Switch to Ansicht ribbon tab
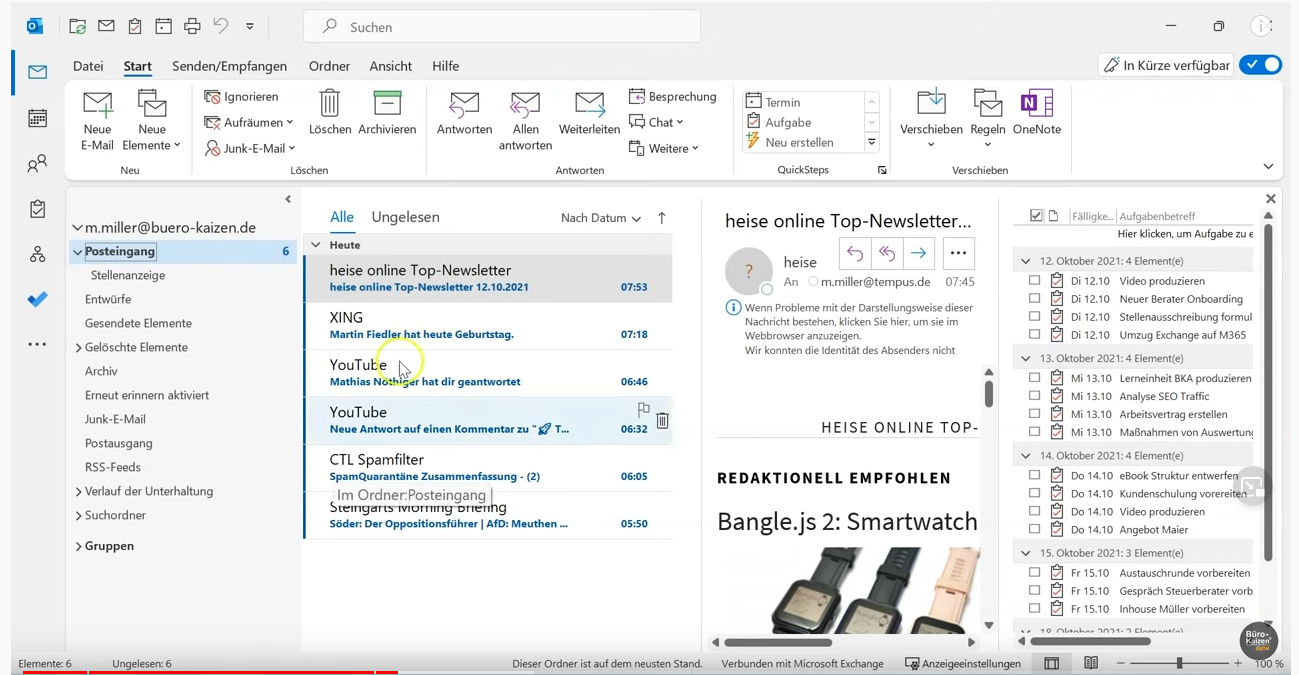 point(390,66)
